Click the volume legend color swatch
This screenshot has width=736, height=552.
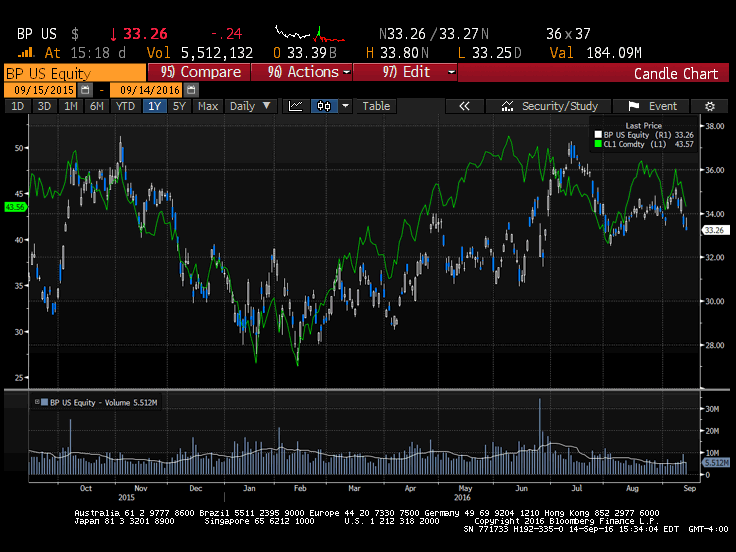click(x=45, y=402)
